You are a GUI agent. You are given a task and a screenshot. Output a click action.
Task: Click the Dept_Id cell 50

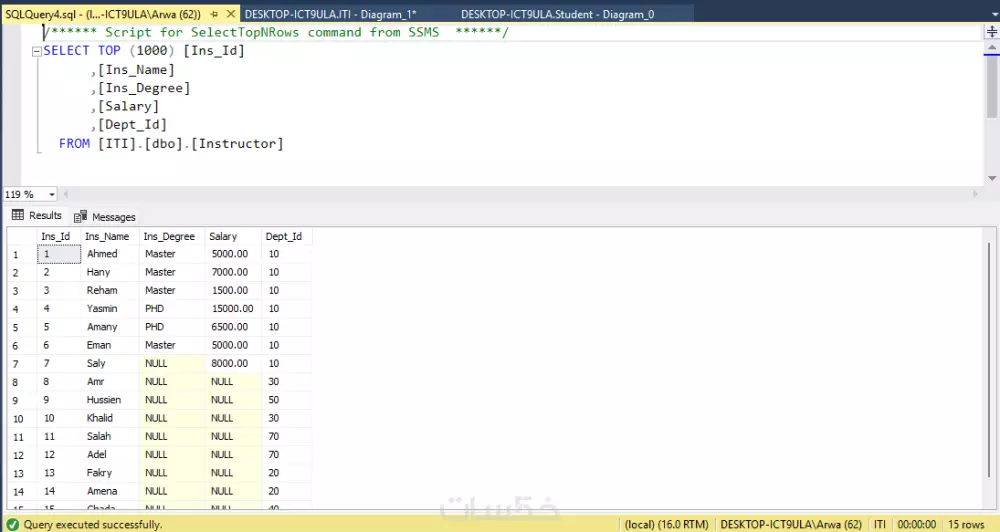(x=286, y=400)
